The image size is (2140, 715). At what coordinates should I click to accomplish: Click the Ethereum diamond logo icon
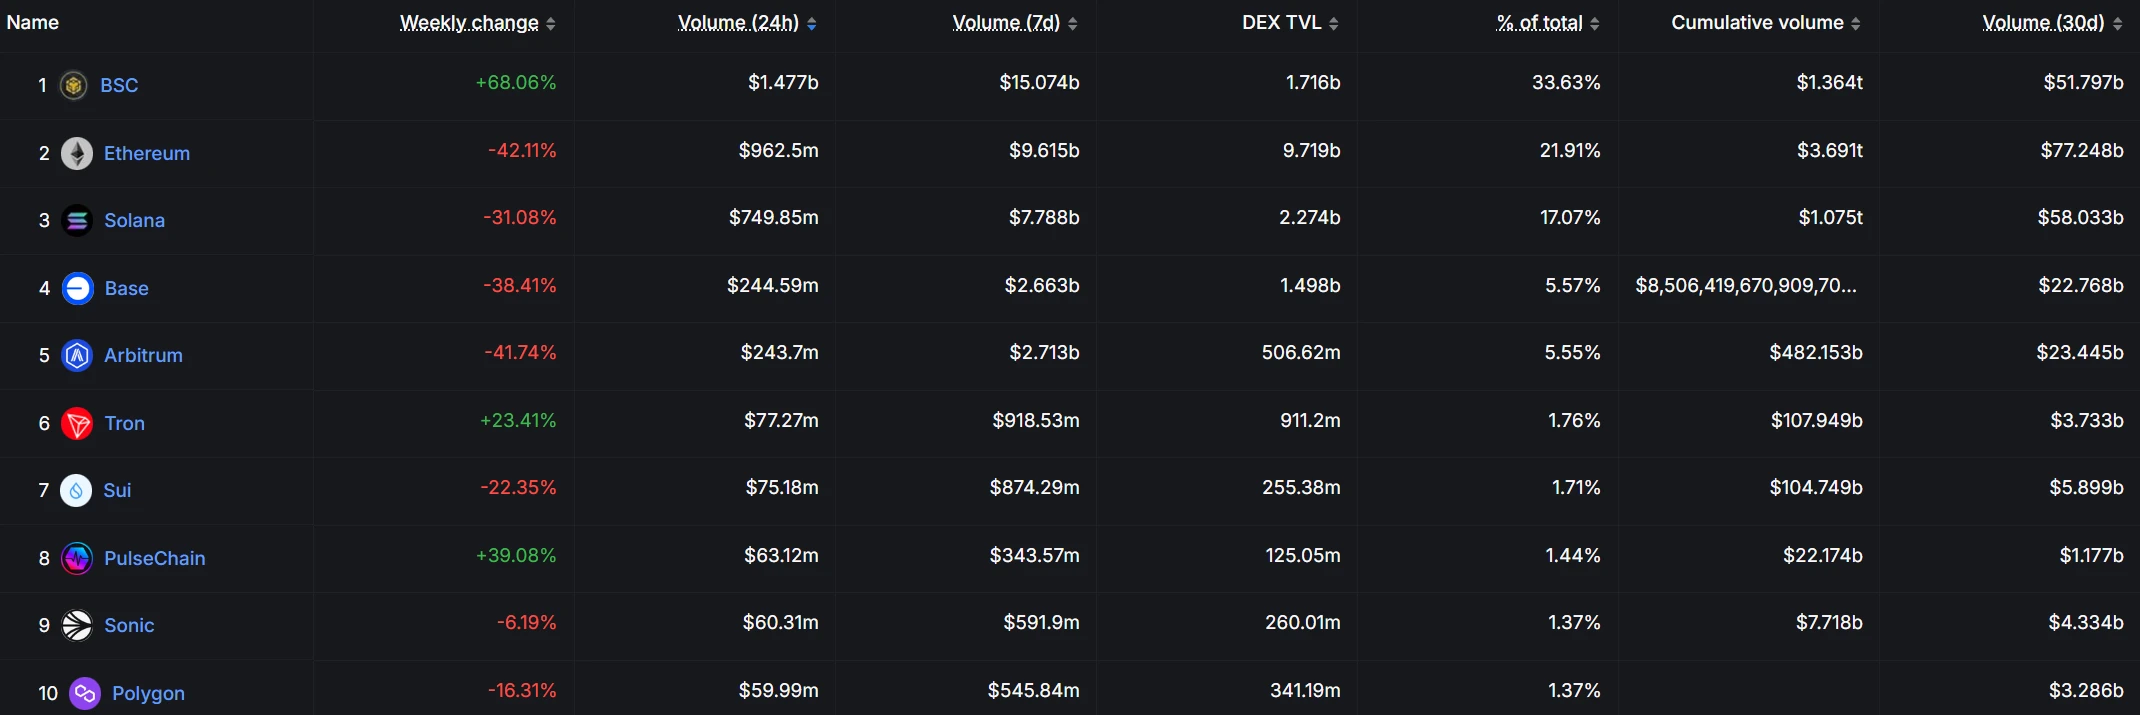(77, 153)
